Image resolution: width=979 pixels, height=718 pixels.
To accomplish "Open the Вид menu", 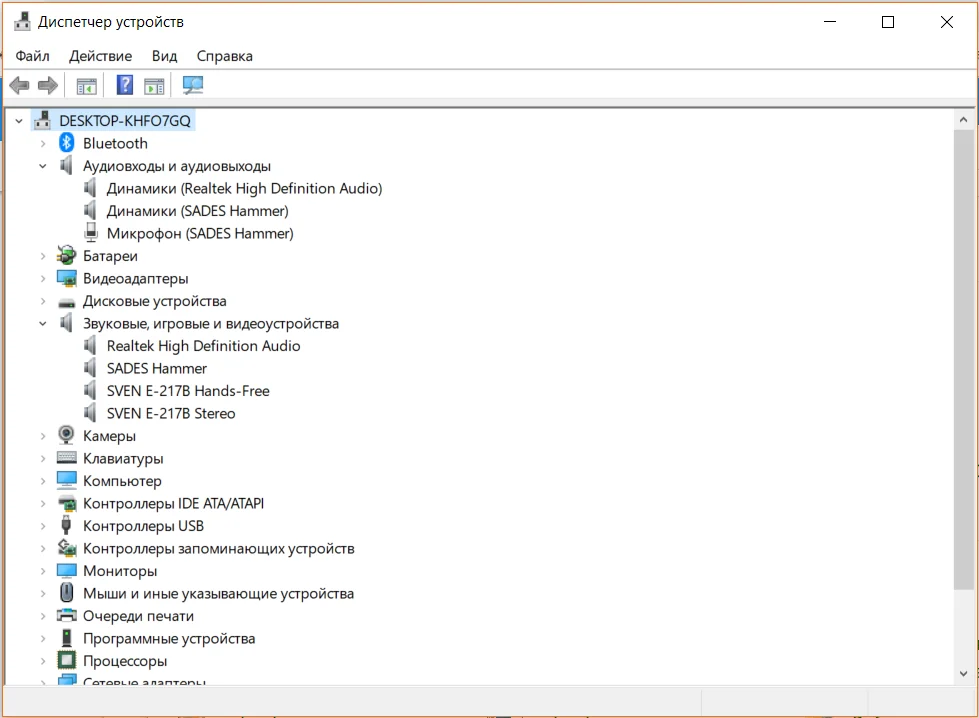I will [x=164, y=56].
